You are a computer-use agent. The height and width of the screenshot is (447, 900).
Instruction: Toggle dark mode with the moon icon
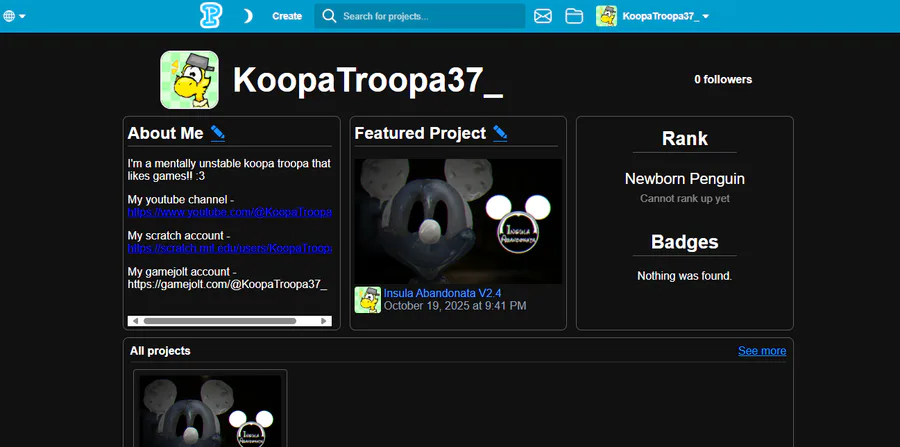[248, 16]
